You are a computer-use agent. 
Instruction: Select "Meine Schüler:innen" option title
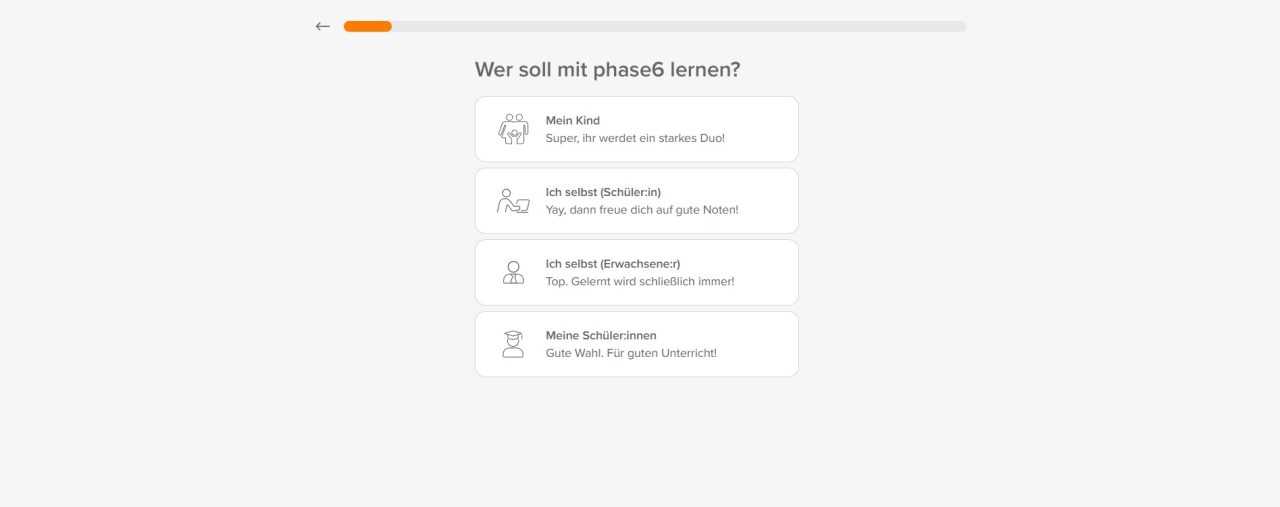pyautogui.click(x=601, y=336)
